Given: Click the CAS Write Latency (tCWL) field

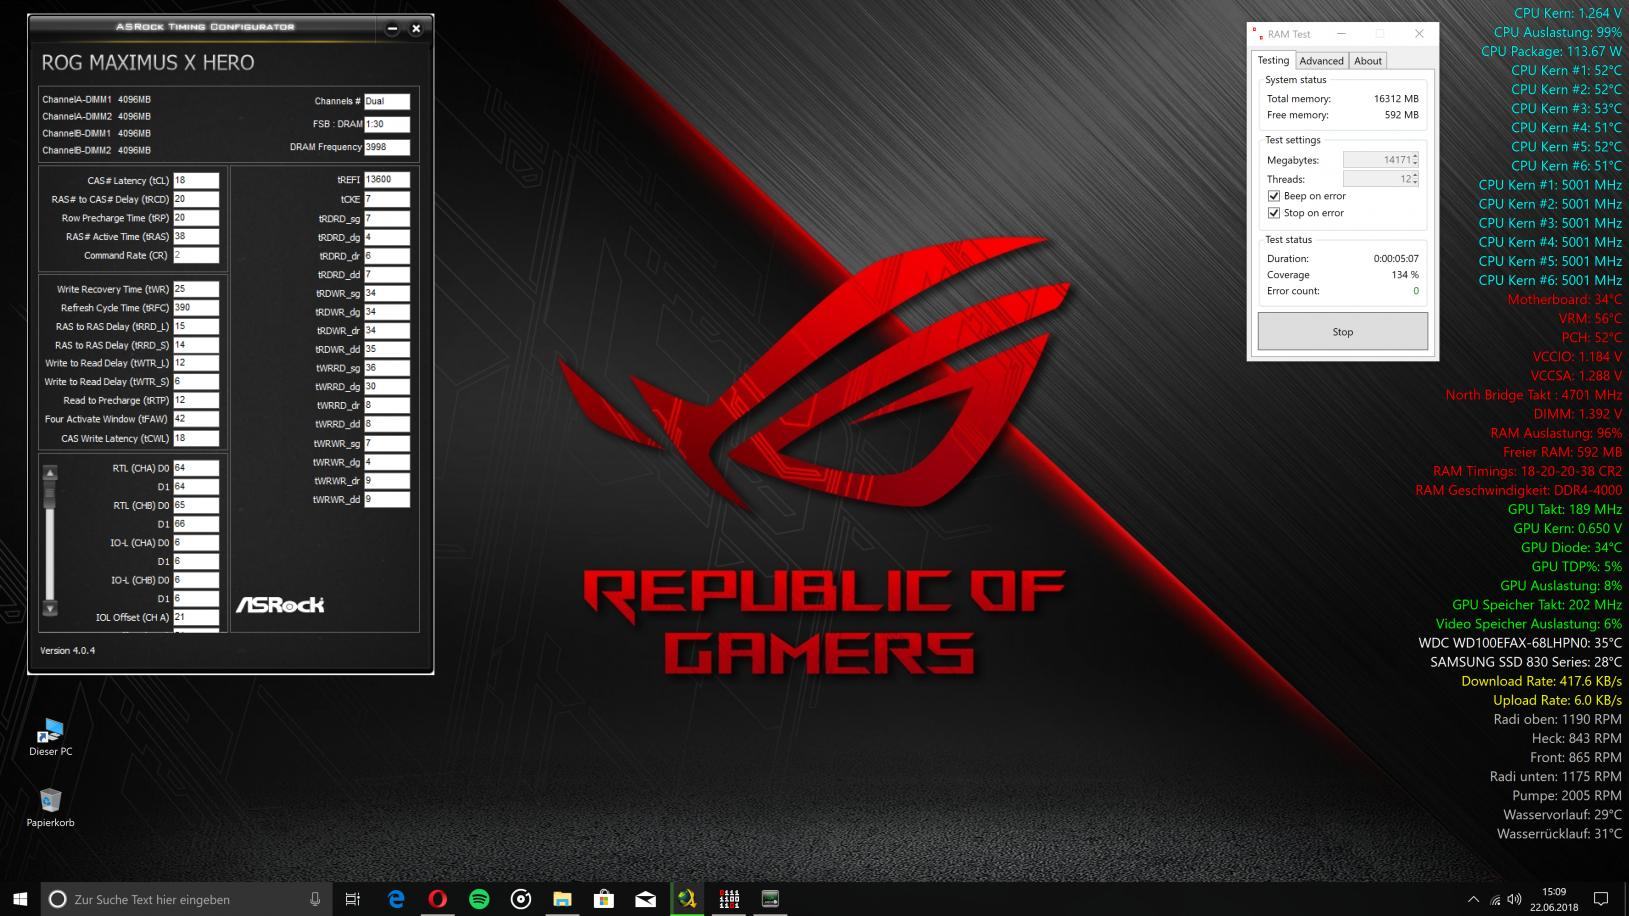Looking at the screenshot, I should tap(196, 438).
